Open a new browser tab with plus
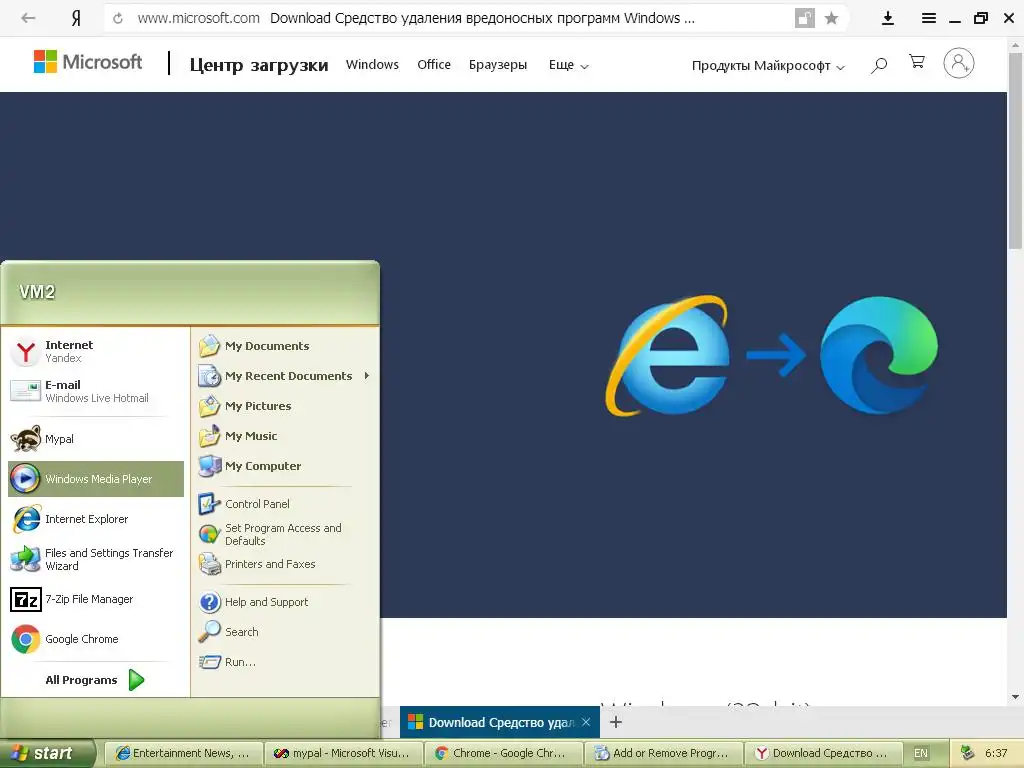 [615, 722]
